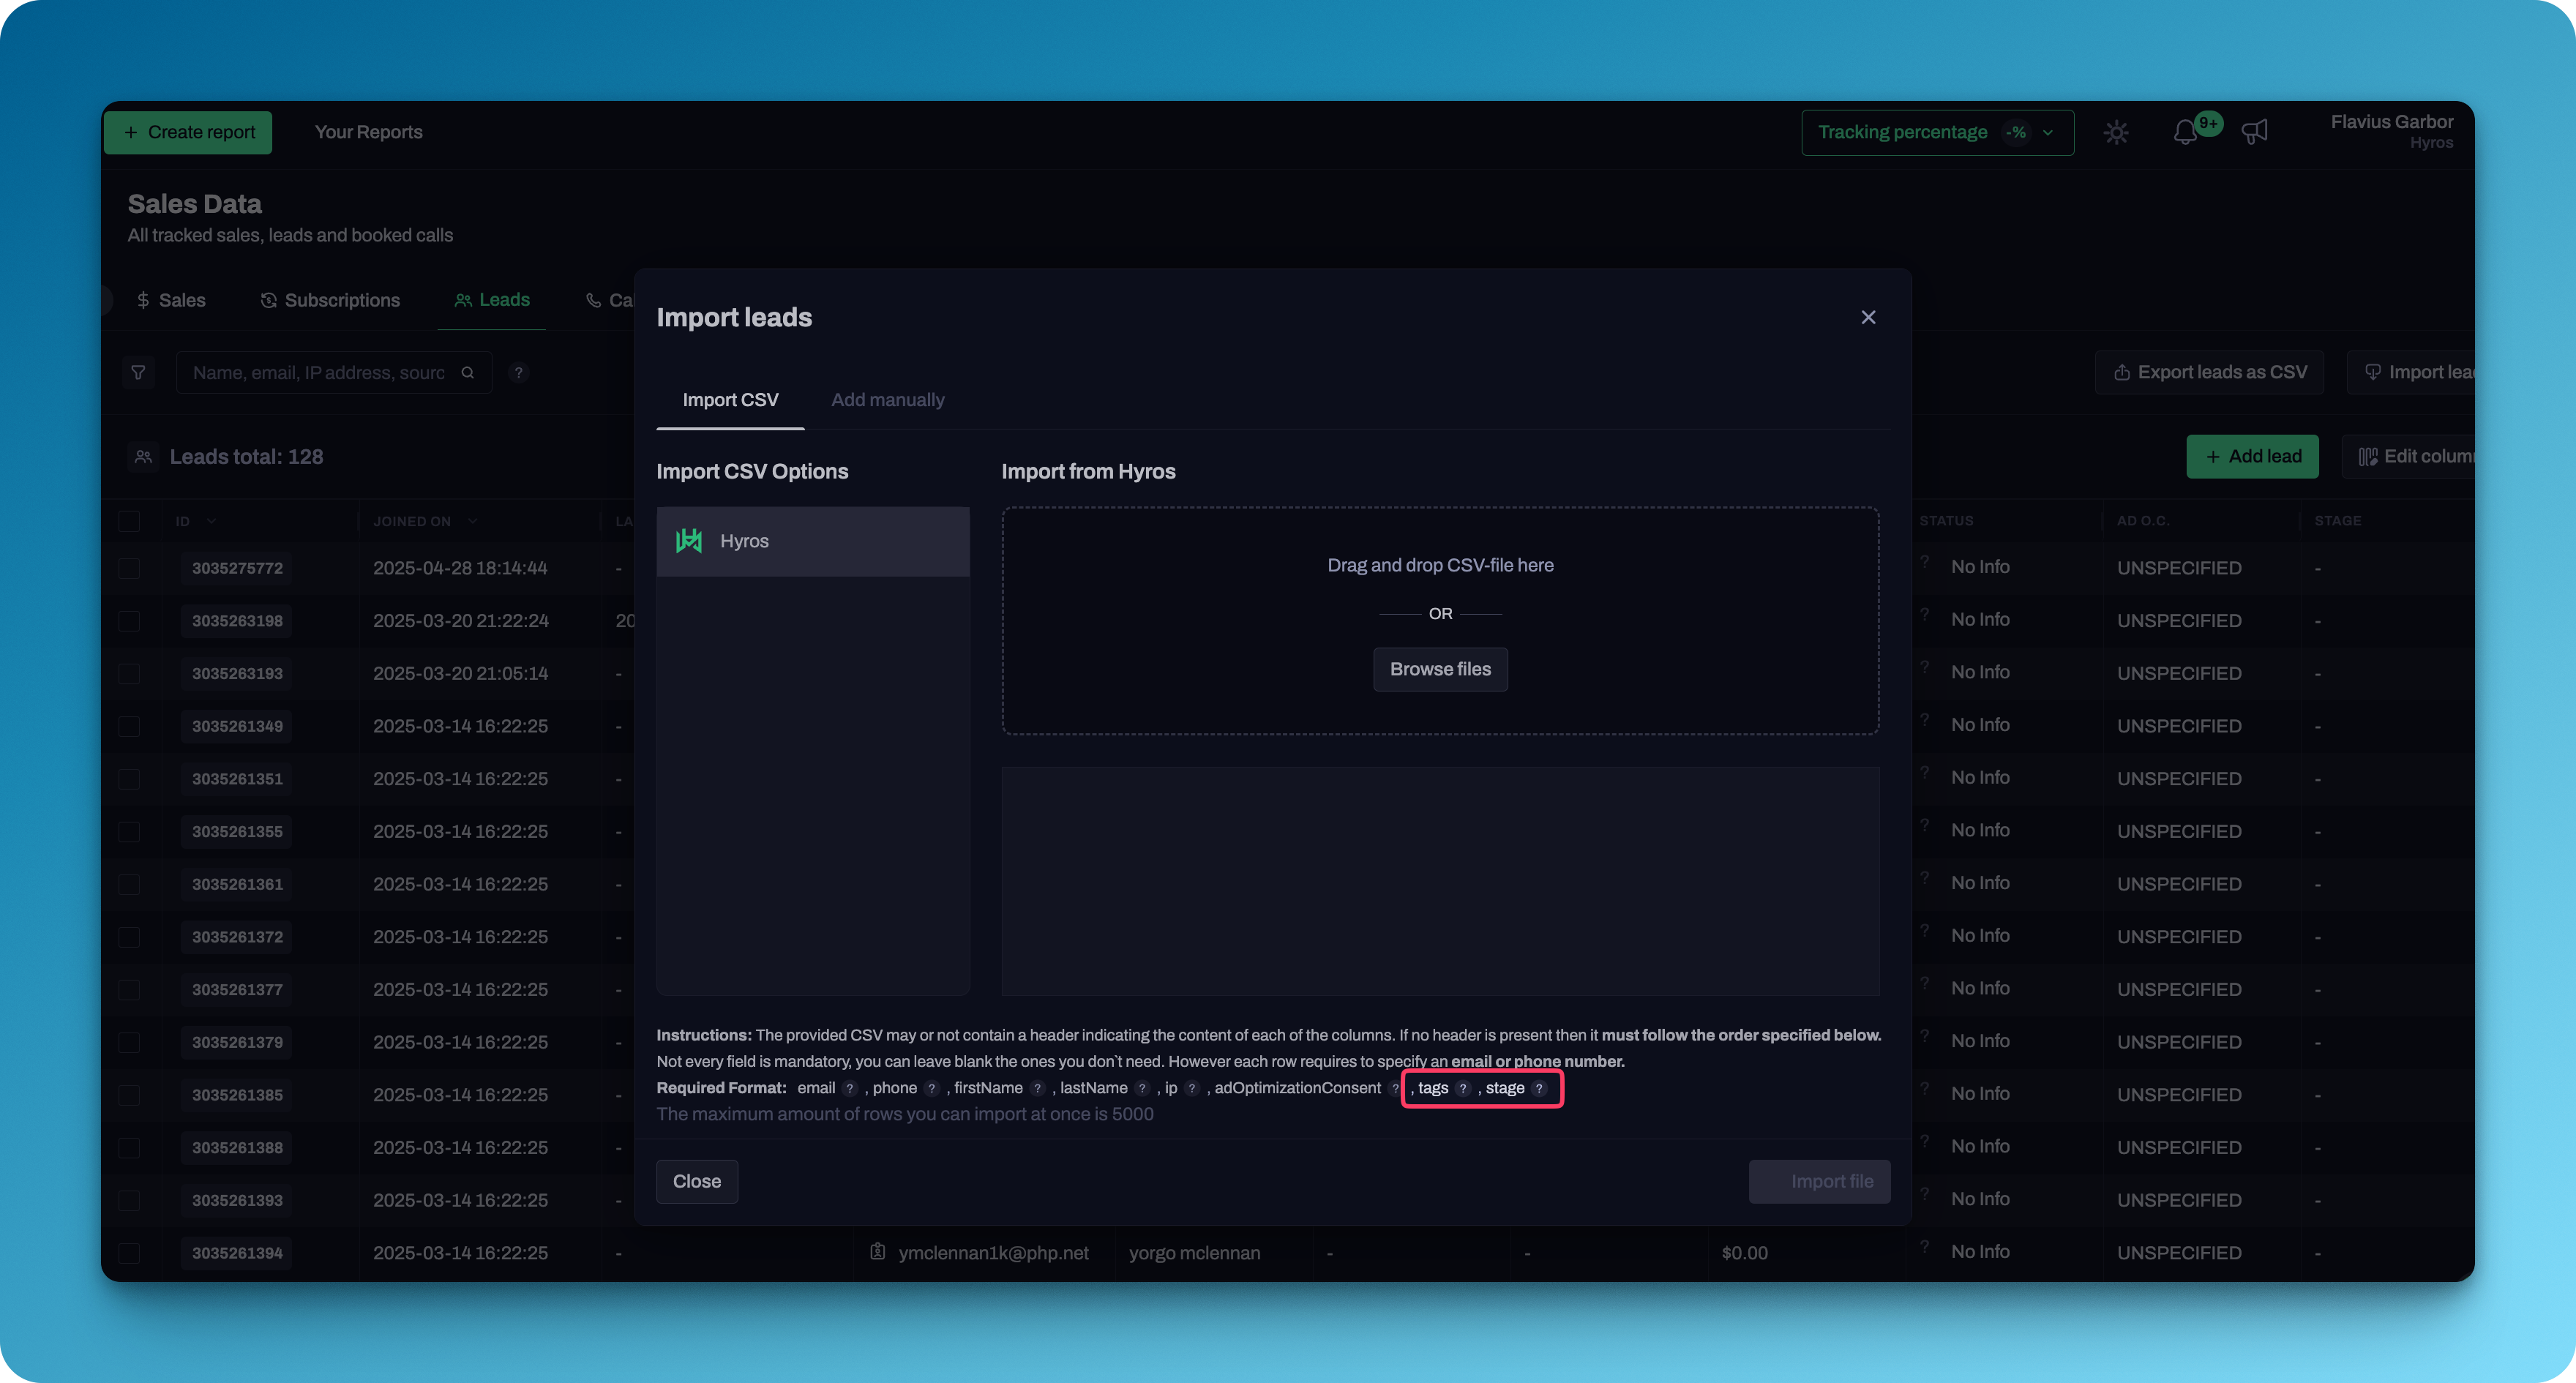Toggle the light/dark theme sun icon
2576x1383 pixels.
2116,132
